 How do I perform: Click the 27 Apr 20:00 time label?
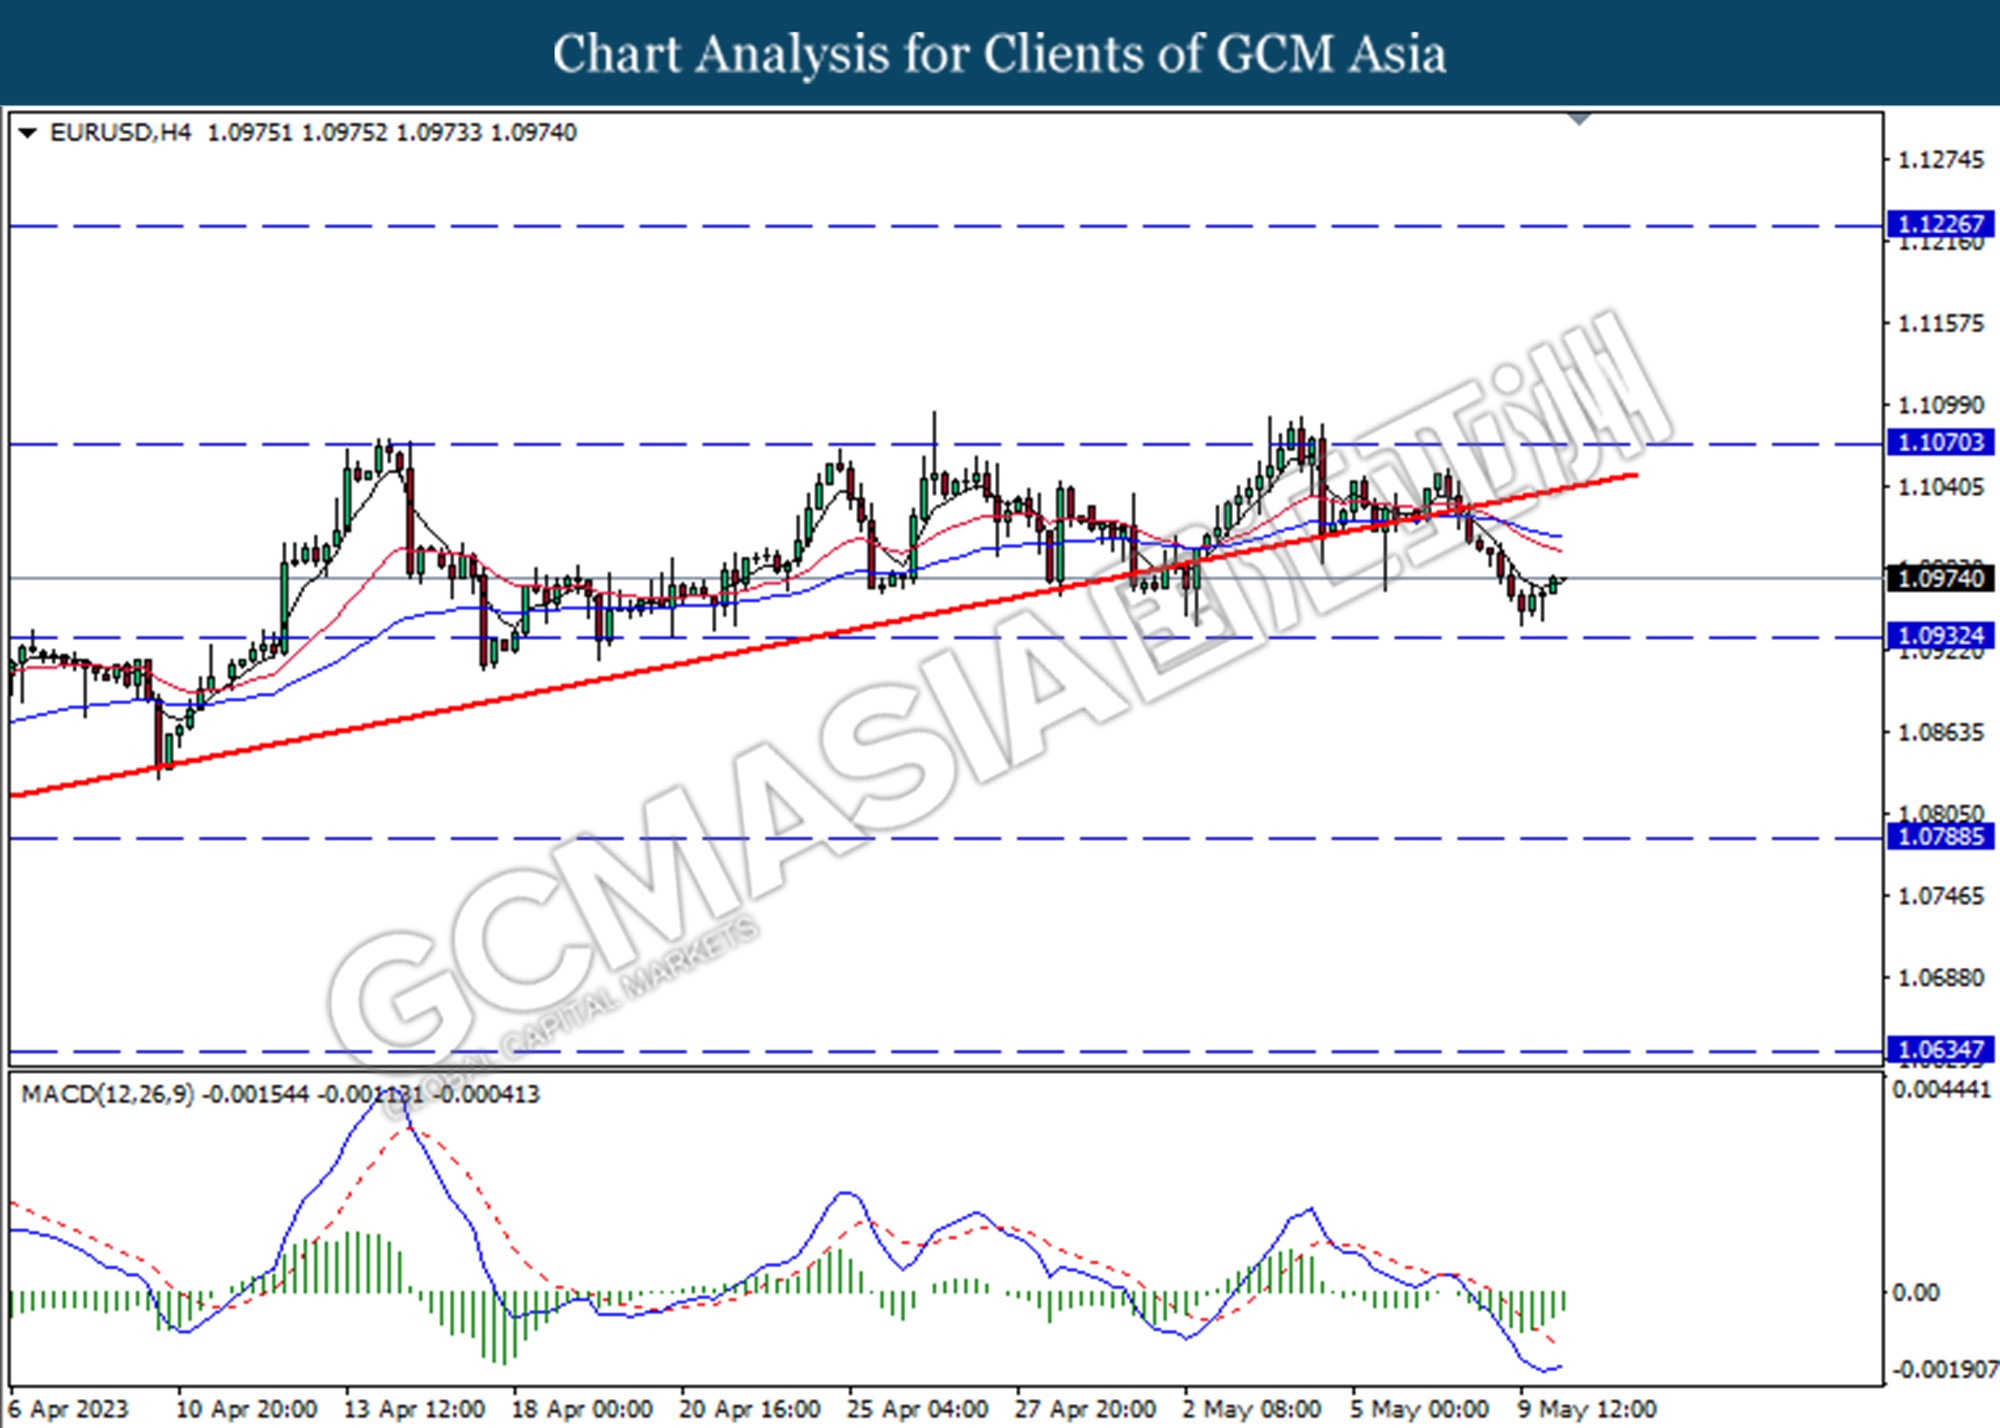pos(1085,1409)
